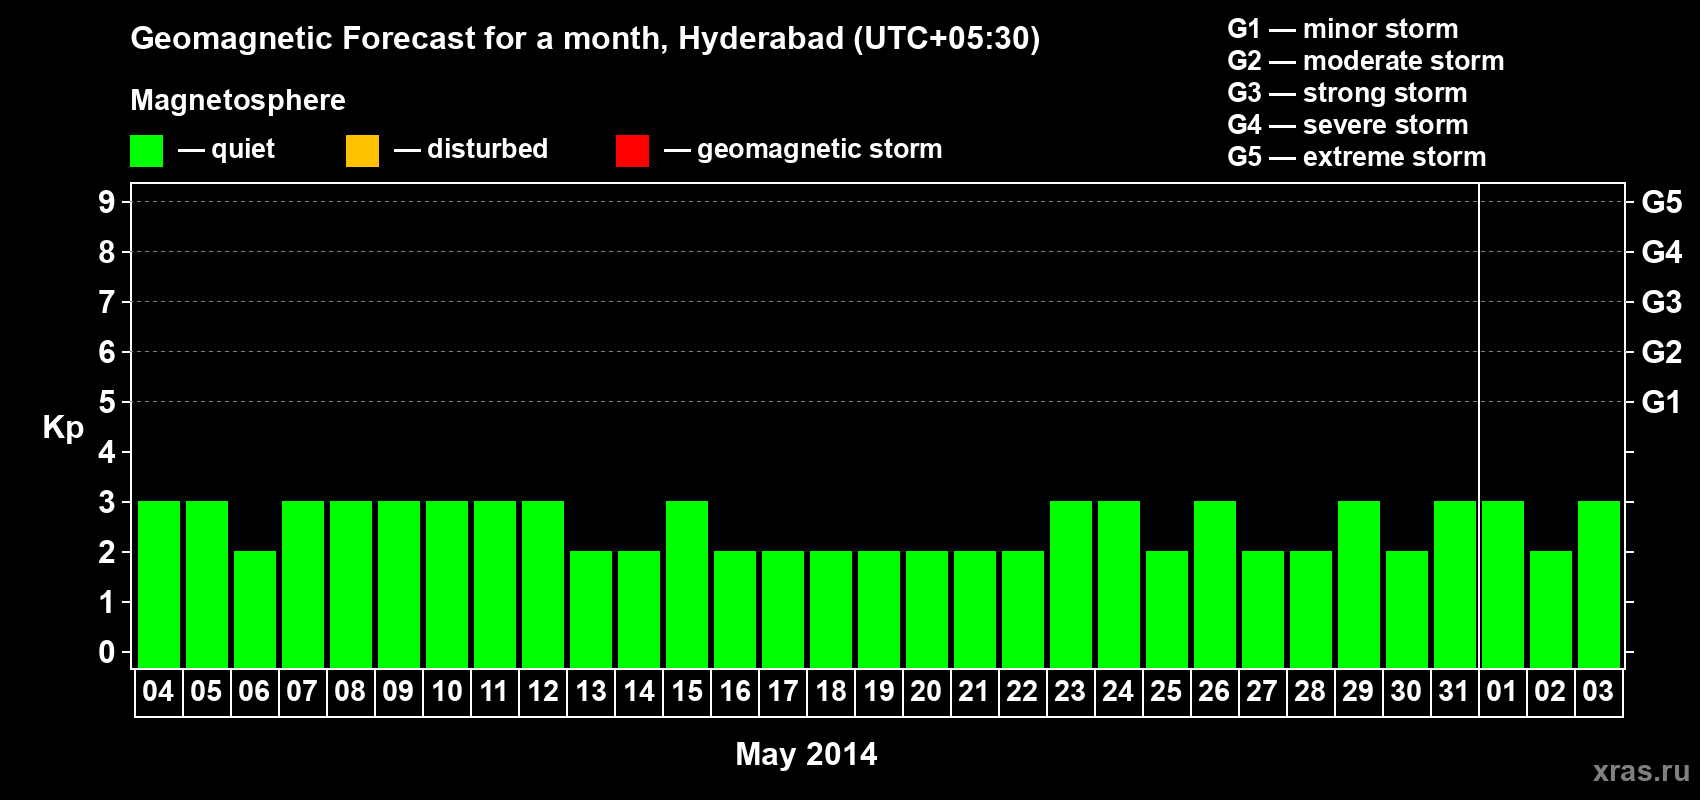Screen dimensions: 1700x800
Task: Click the bar for day 06
Action: tap(255, 609)
